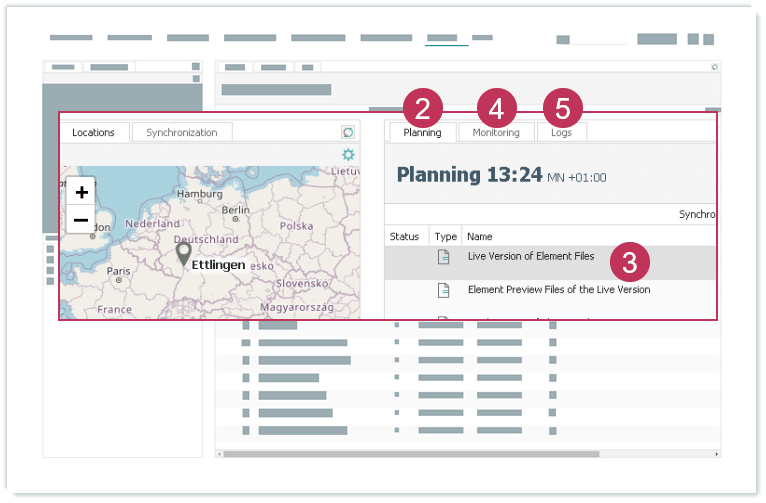The image size is (766, 503).
Task: Sort by the Name column header
Action: (480, 237)
